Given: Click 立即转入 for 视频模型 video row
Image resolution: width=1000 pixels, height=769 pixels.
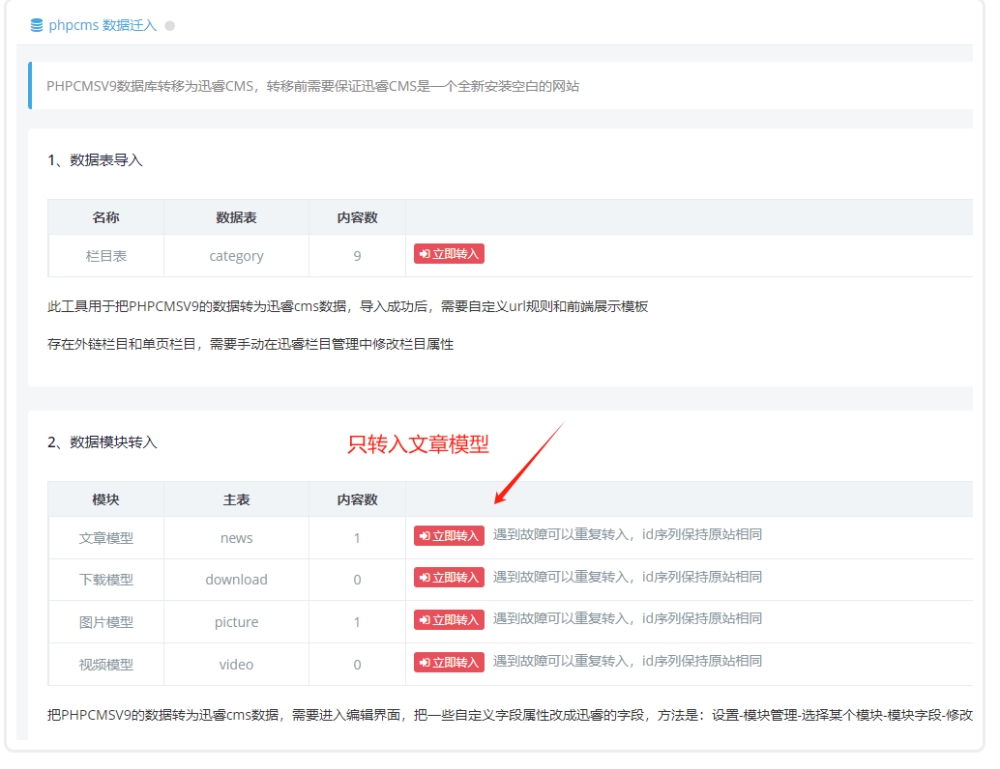Looking at the screenshot, I should point(449,663).
